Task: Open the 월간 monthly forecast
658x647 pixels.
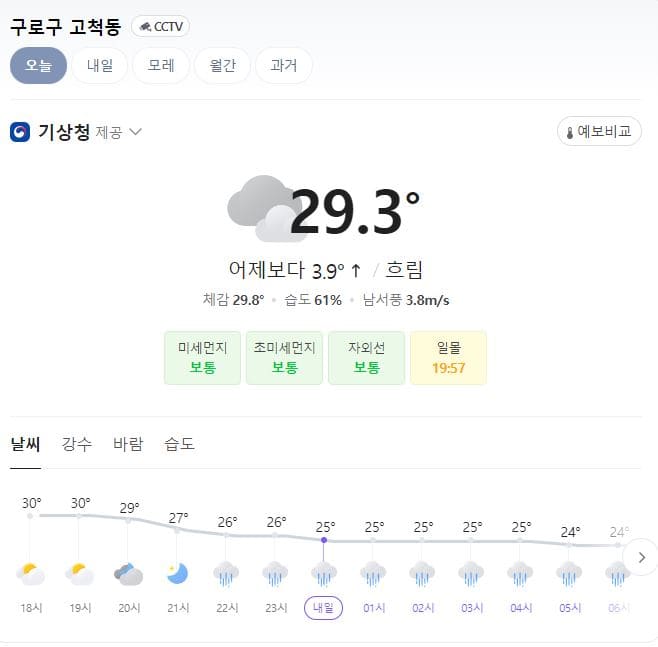Action: 222,65
